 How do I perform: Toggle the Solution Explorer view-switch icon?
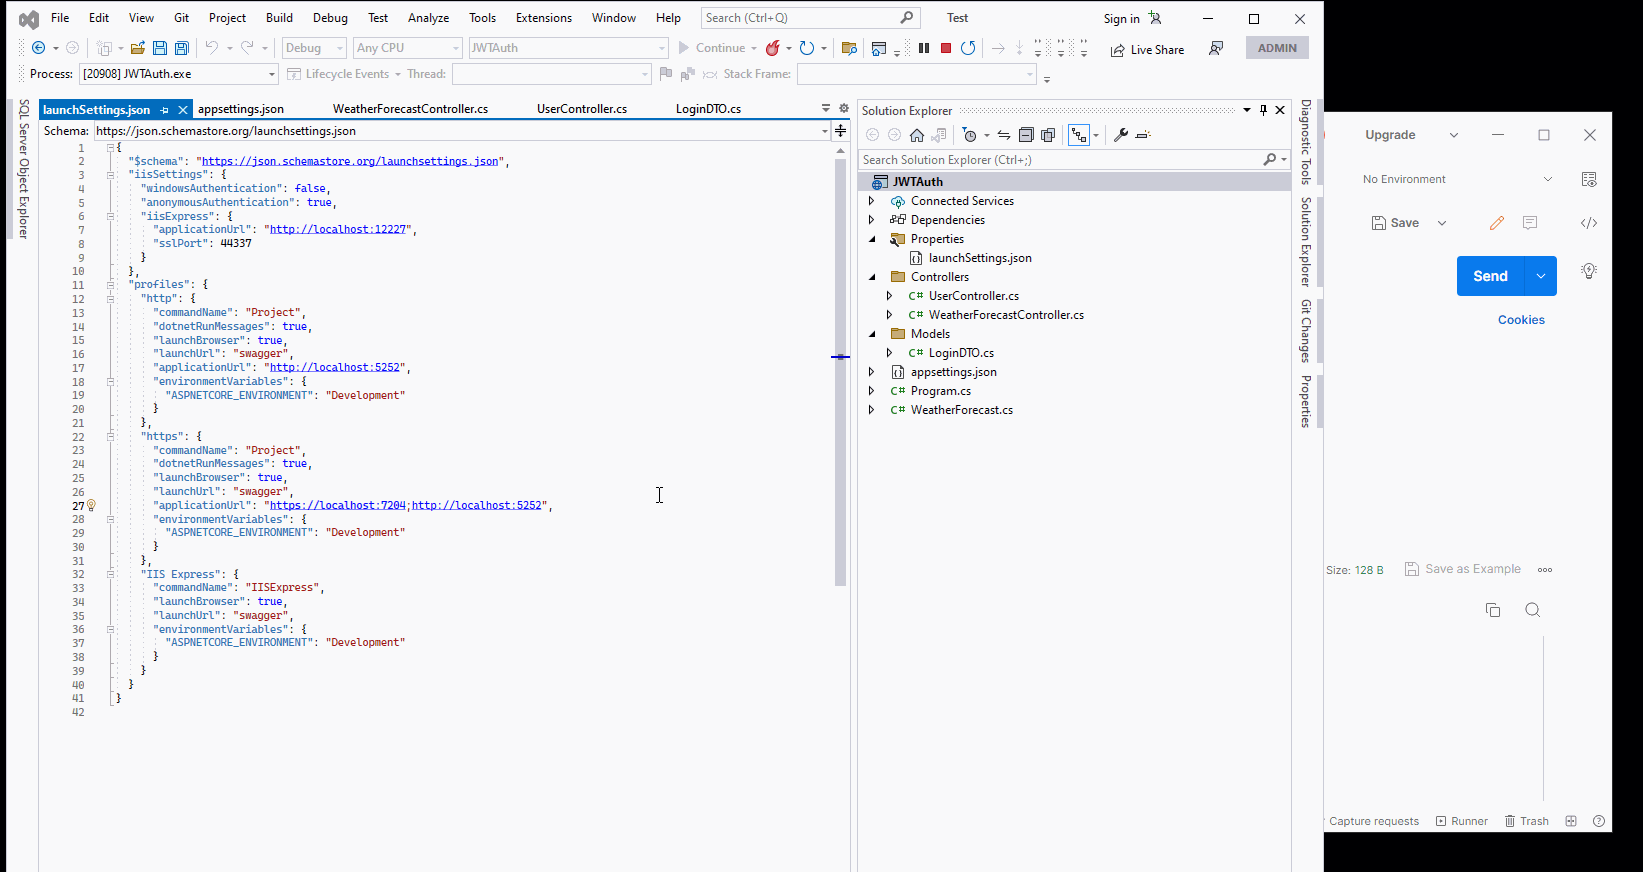(1079, 135)
